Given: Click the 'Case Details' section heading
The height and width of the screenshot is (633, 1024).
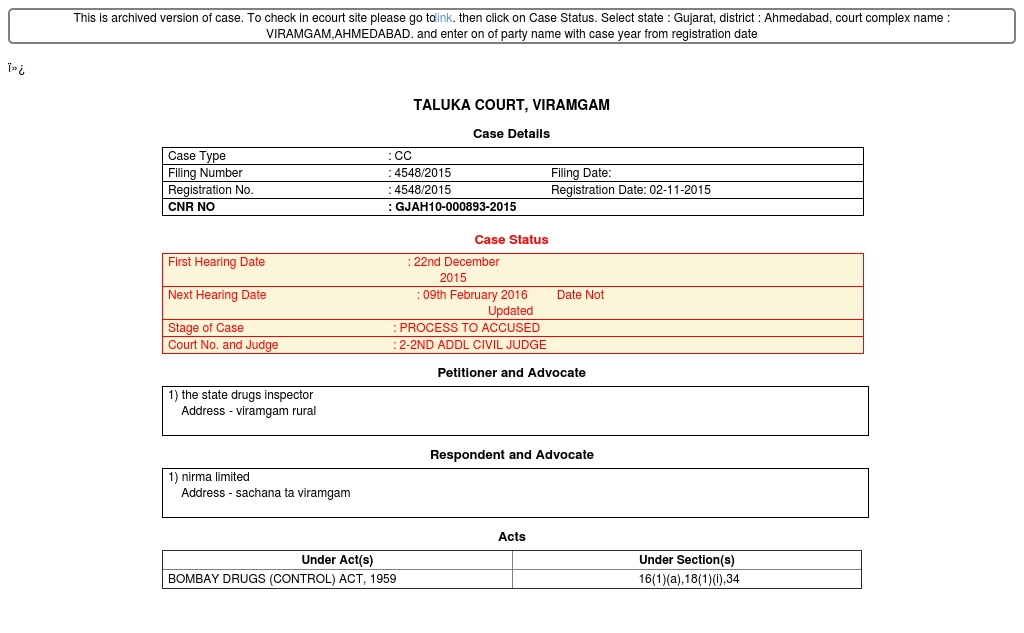Looking at the screenshot, I should (x=511, y=134).
